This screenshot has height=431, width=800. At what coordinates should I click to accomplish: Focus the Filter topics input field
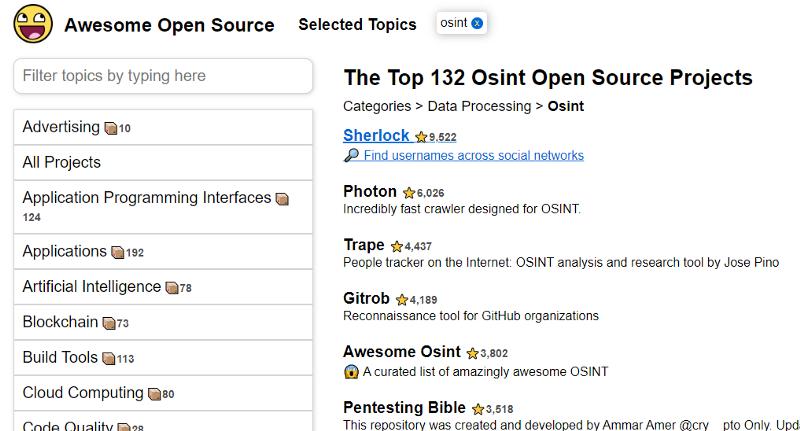[x=163, y=76]
